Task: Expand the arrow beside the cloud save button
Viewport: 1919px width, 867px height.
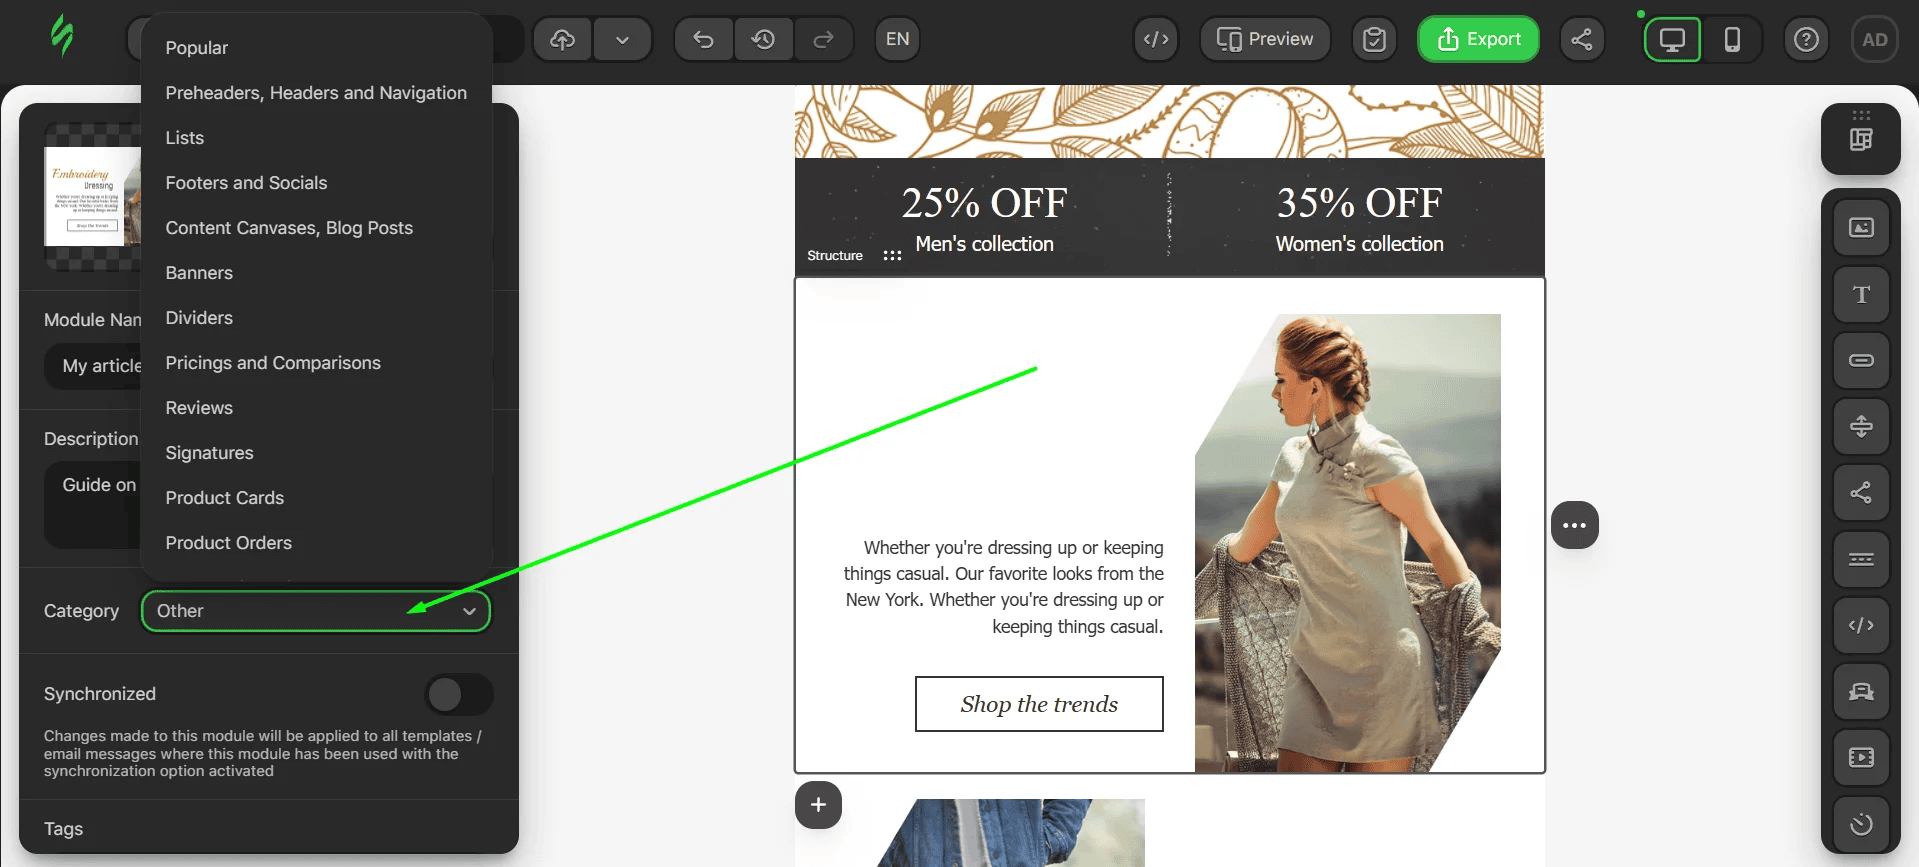Action: point(622,39)
